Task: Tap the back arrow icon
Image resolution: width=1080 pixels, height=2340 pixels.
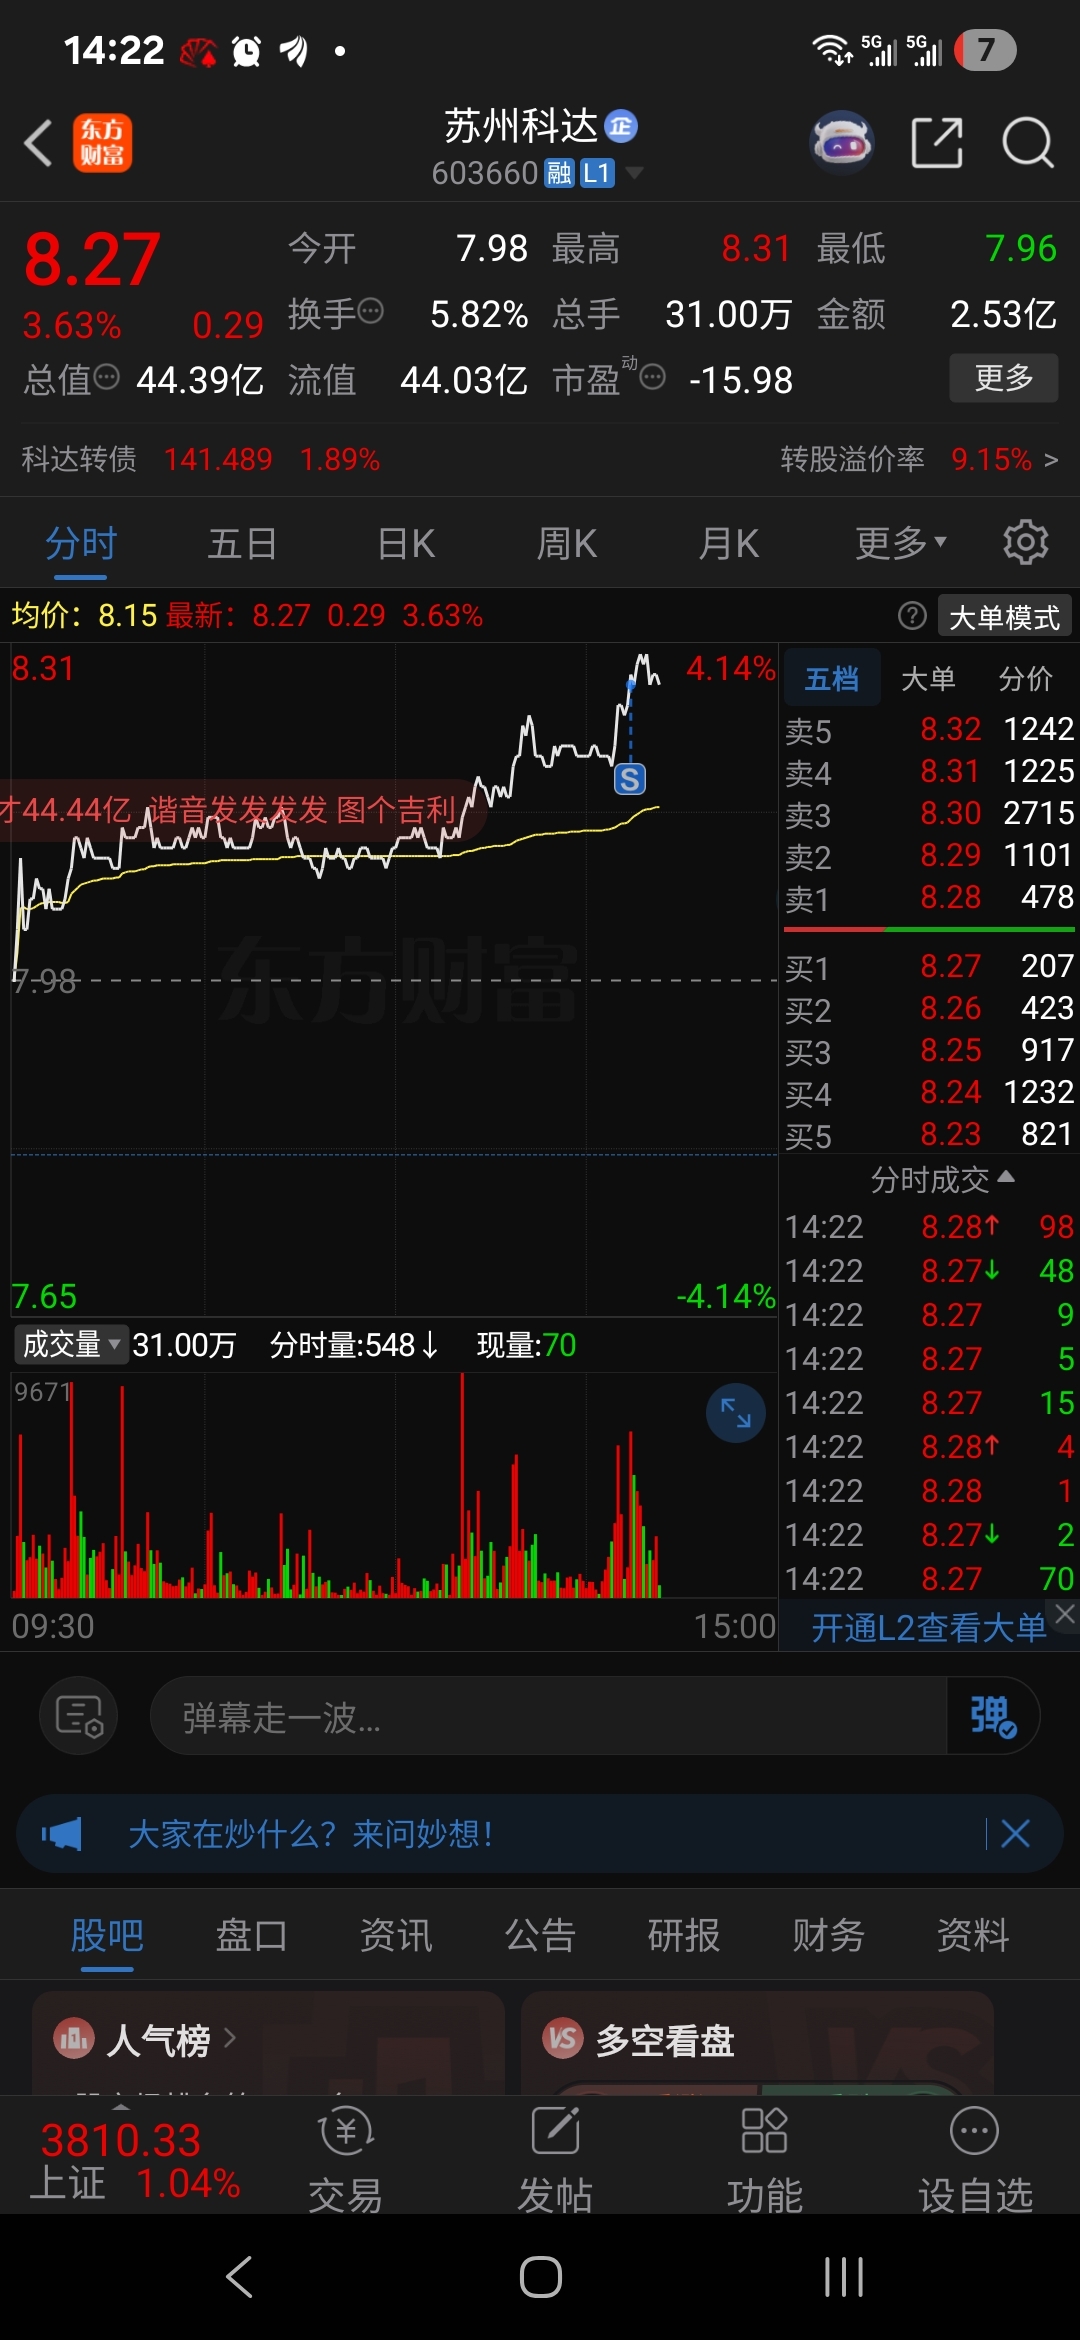Action: [x=38, y=143]
